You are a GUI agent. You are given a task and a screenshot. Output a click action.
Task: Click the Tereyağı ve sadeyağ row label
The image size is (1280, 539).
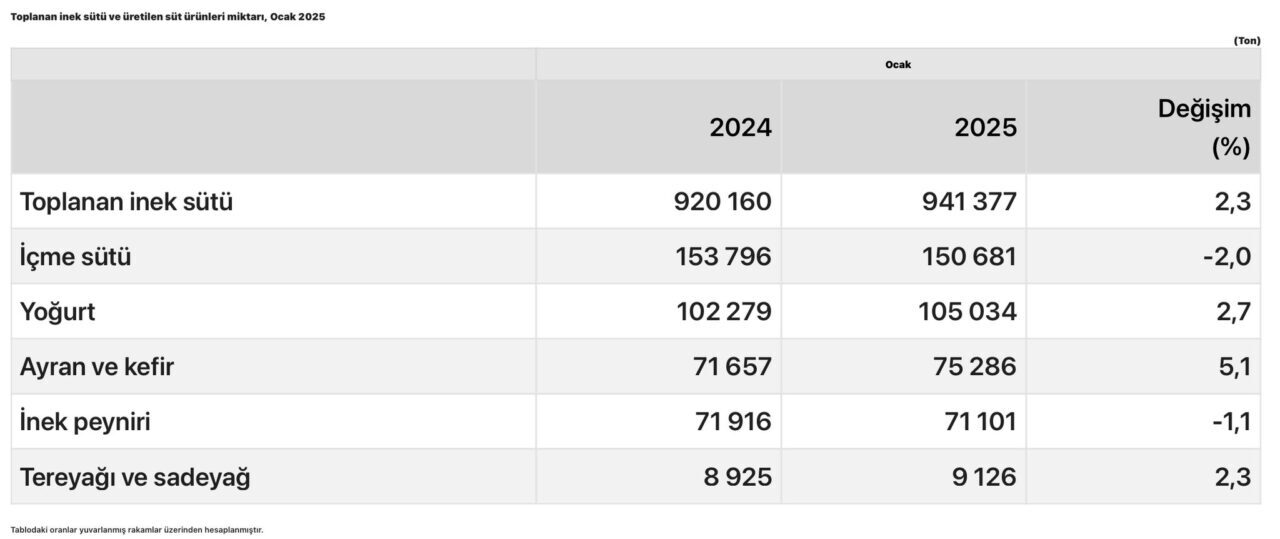click(x=135, y=477)
